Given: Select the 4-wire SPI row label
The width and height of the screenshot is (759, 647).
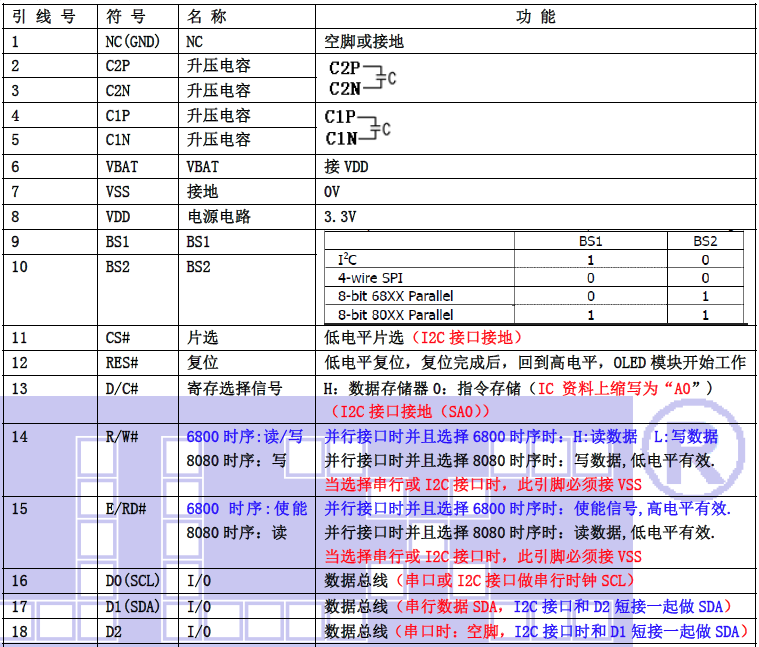Looking at the screenshot, I should (370, 277).
